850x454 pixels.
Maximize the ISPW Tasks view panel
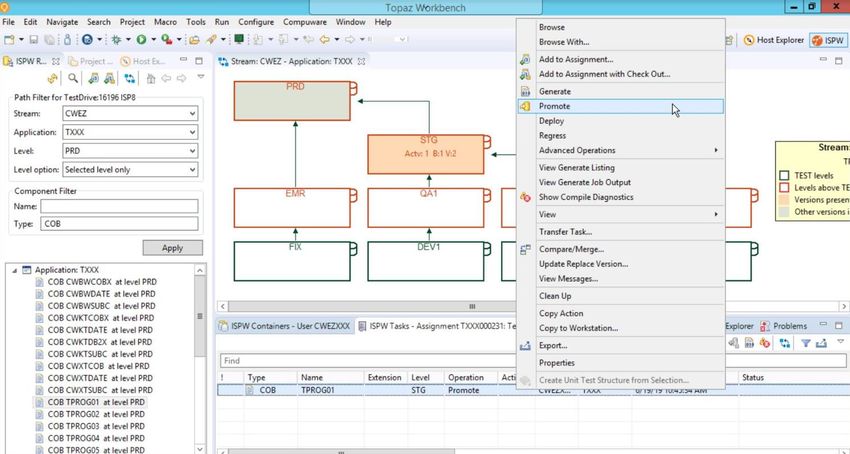pyautogui.click(x=839, y=326)
